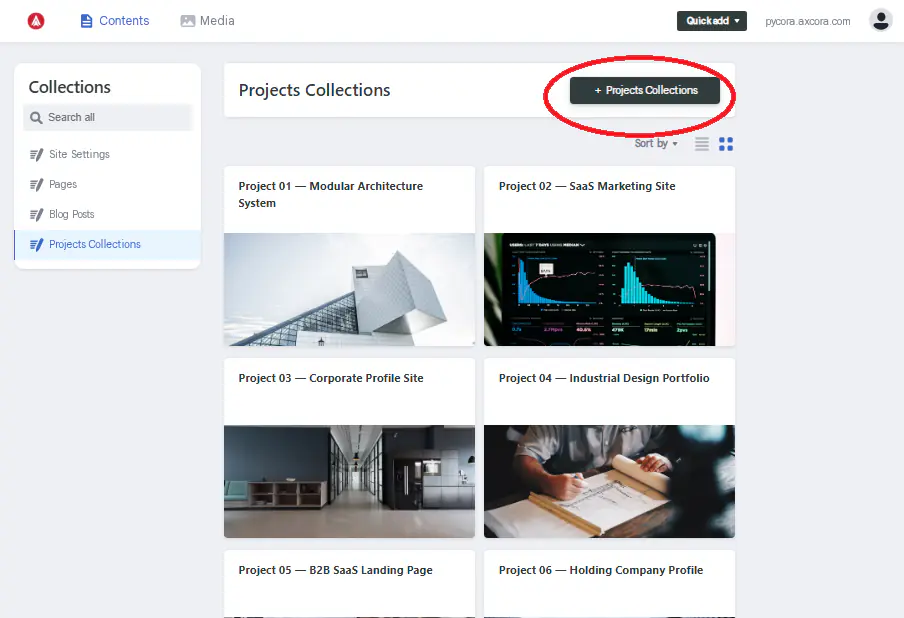Screen dimensions: 904x618
Task: Switch to grid view layout
Action: (726, 144)
